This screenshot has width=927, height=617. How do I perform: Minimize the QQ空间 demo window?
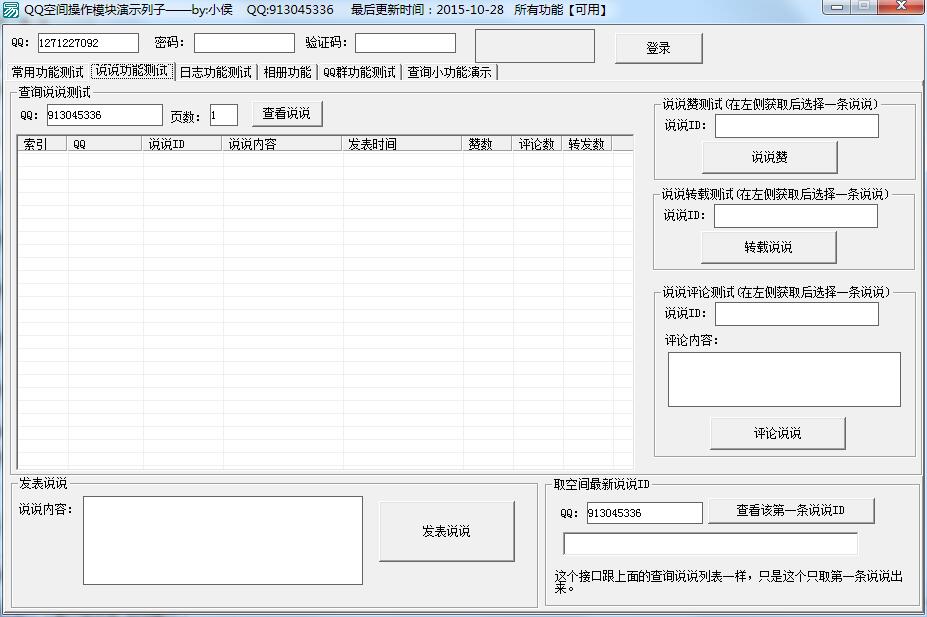837,7
